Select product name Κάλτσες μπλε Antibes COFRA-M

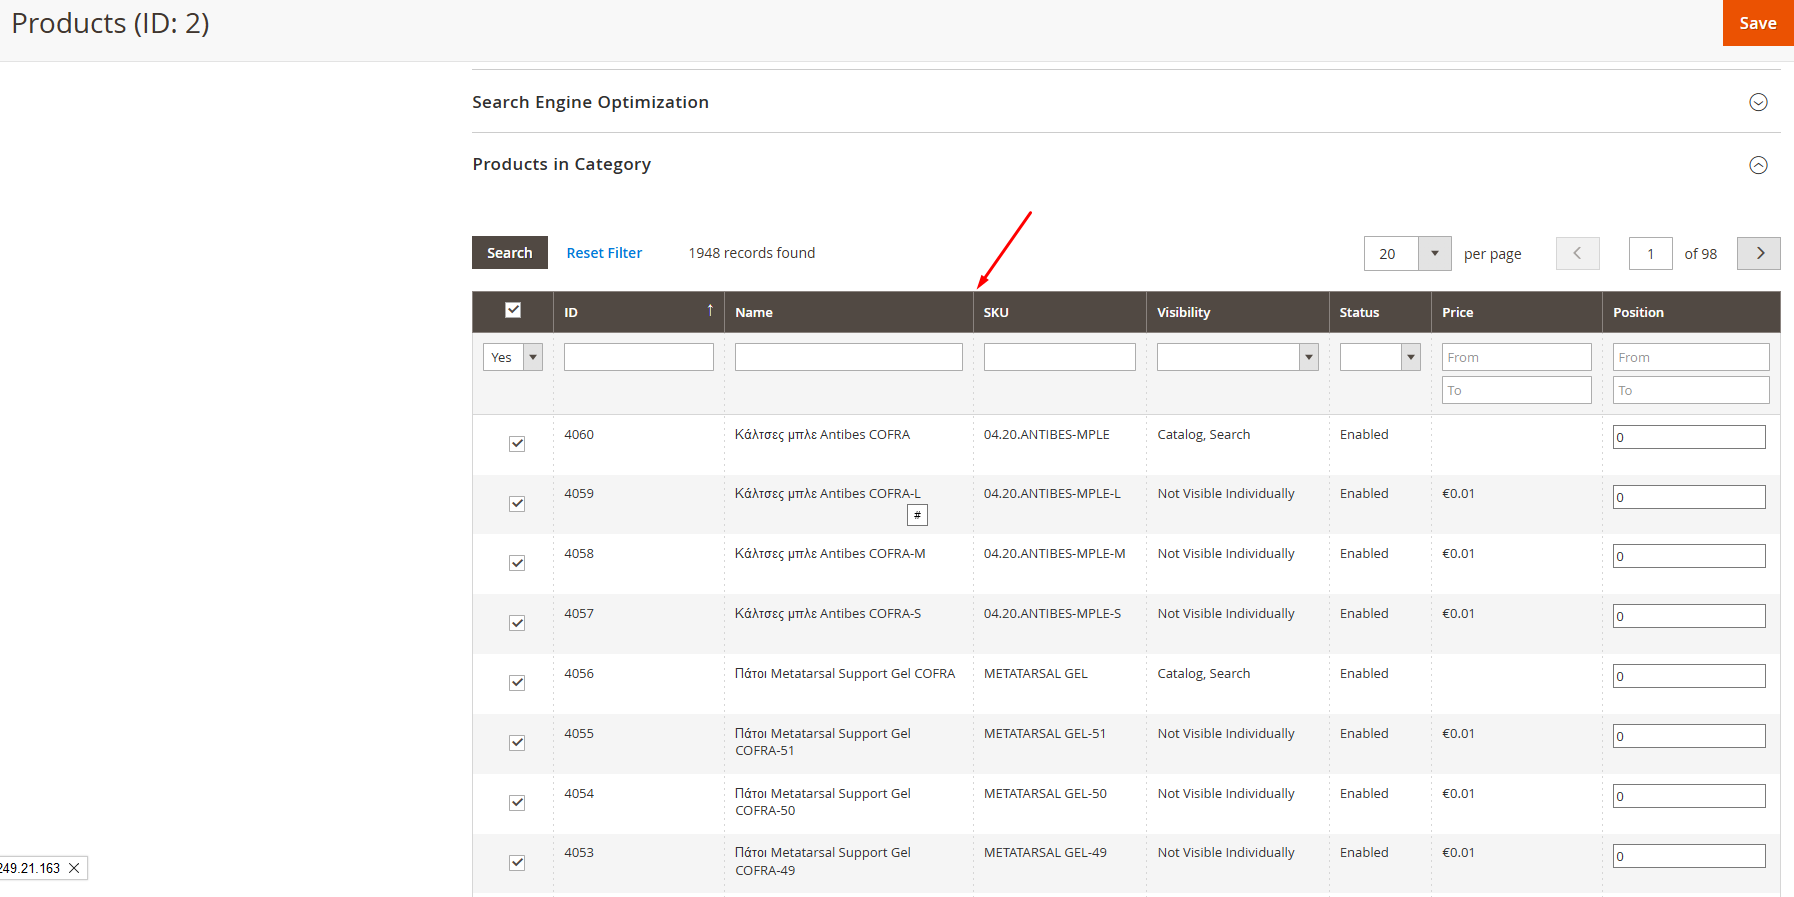[x=830, y=554]
